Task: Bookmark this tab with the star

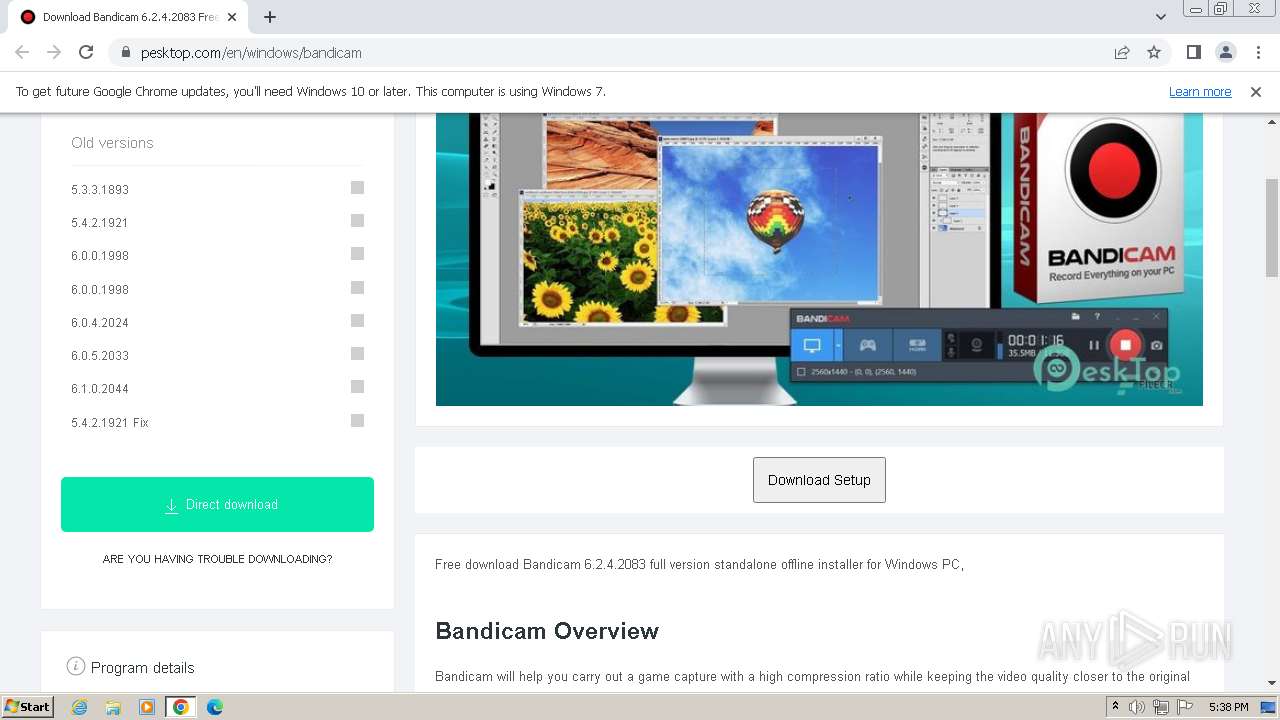Action: (1154, 52)
